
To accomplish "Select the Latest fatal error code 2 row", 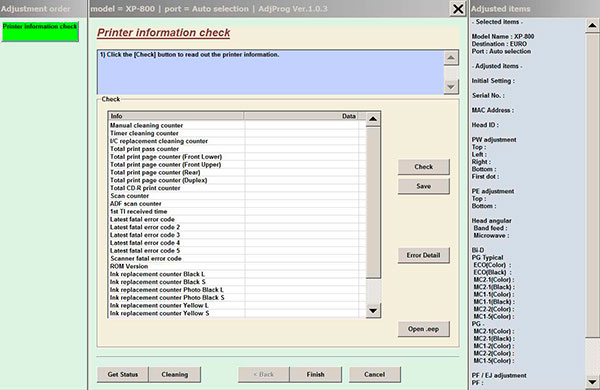I will (237, 227).
